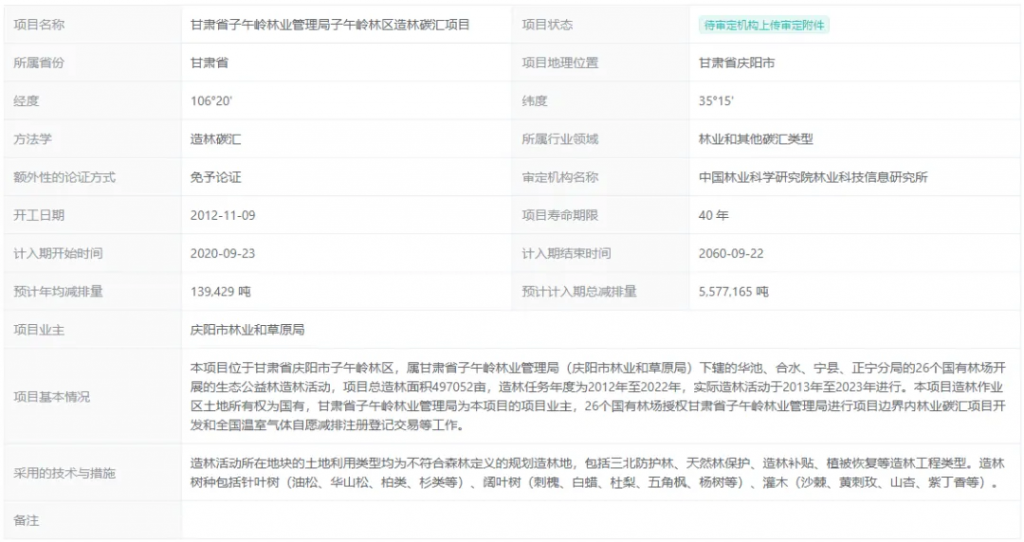Image resolution: width=1024 pixels, height=542 pixels.
Task: Click the 待审定机构上传审定附件 status badge
Action: tap(764, 25)
